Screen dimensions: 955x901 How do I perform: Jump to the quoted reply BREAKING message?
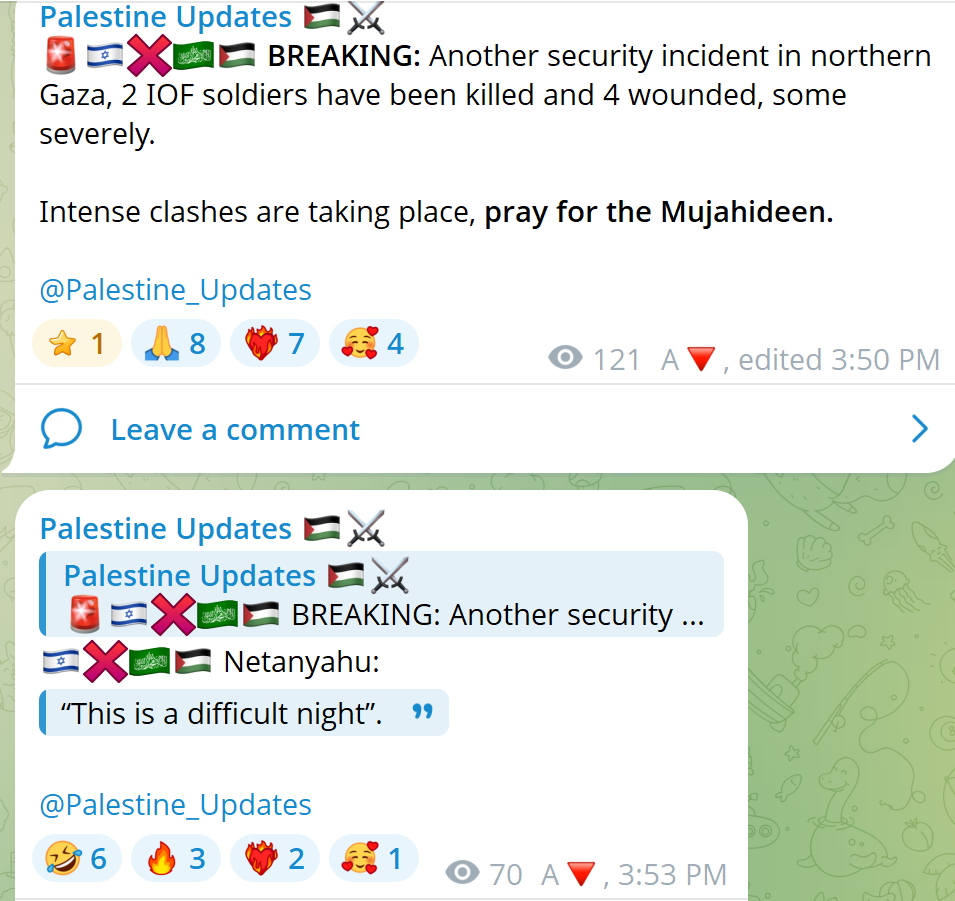pos(381,594)
